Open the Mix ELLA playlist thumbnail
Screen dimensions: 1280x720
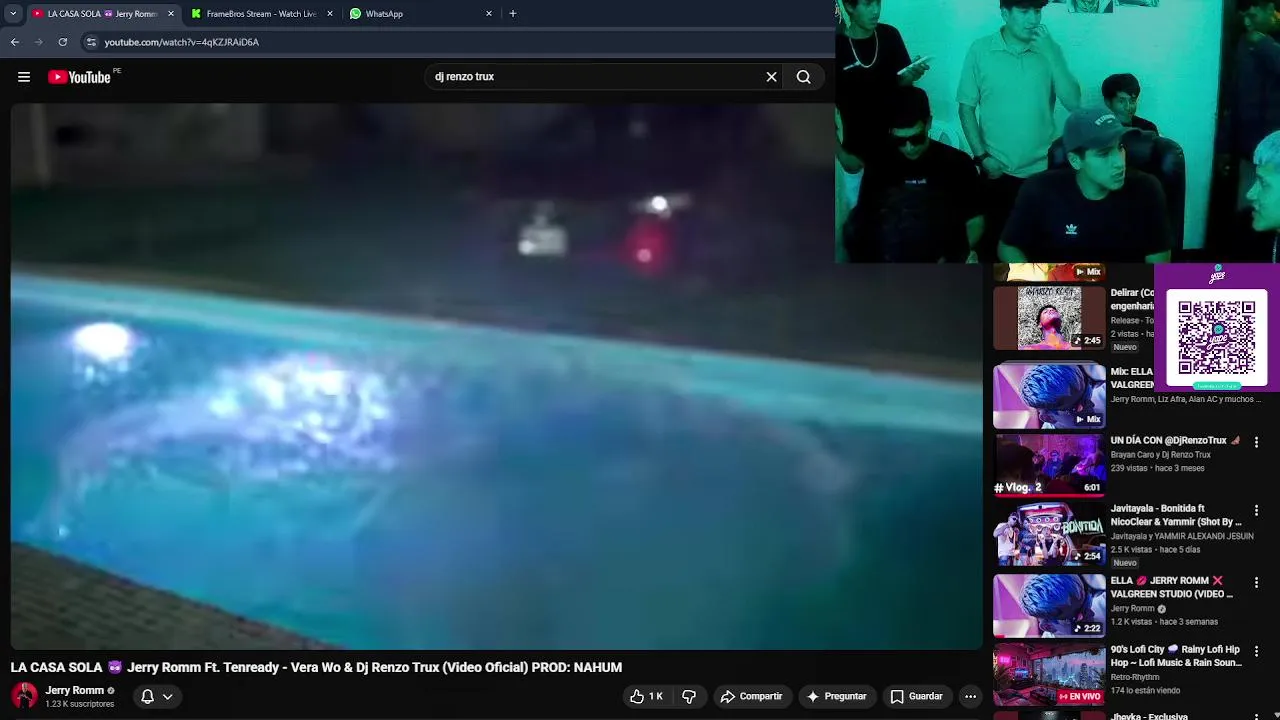(1049, 396)
